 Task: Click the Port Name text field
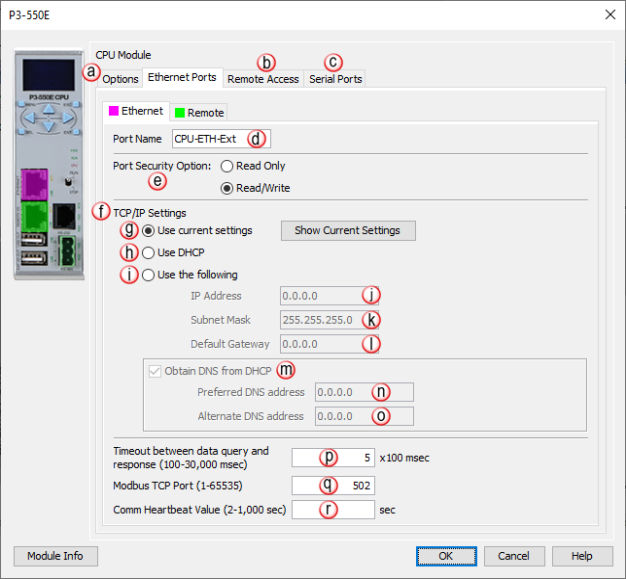point(210,138)
